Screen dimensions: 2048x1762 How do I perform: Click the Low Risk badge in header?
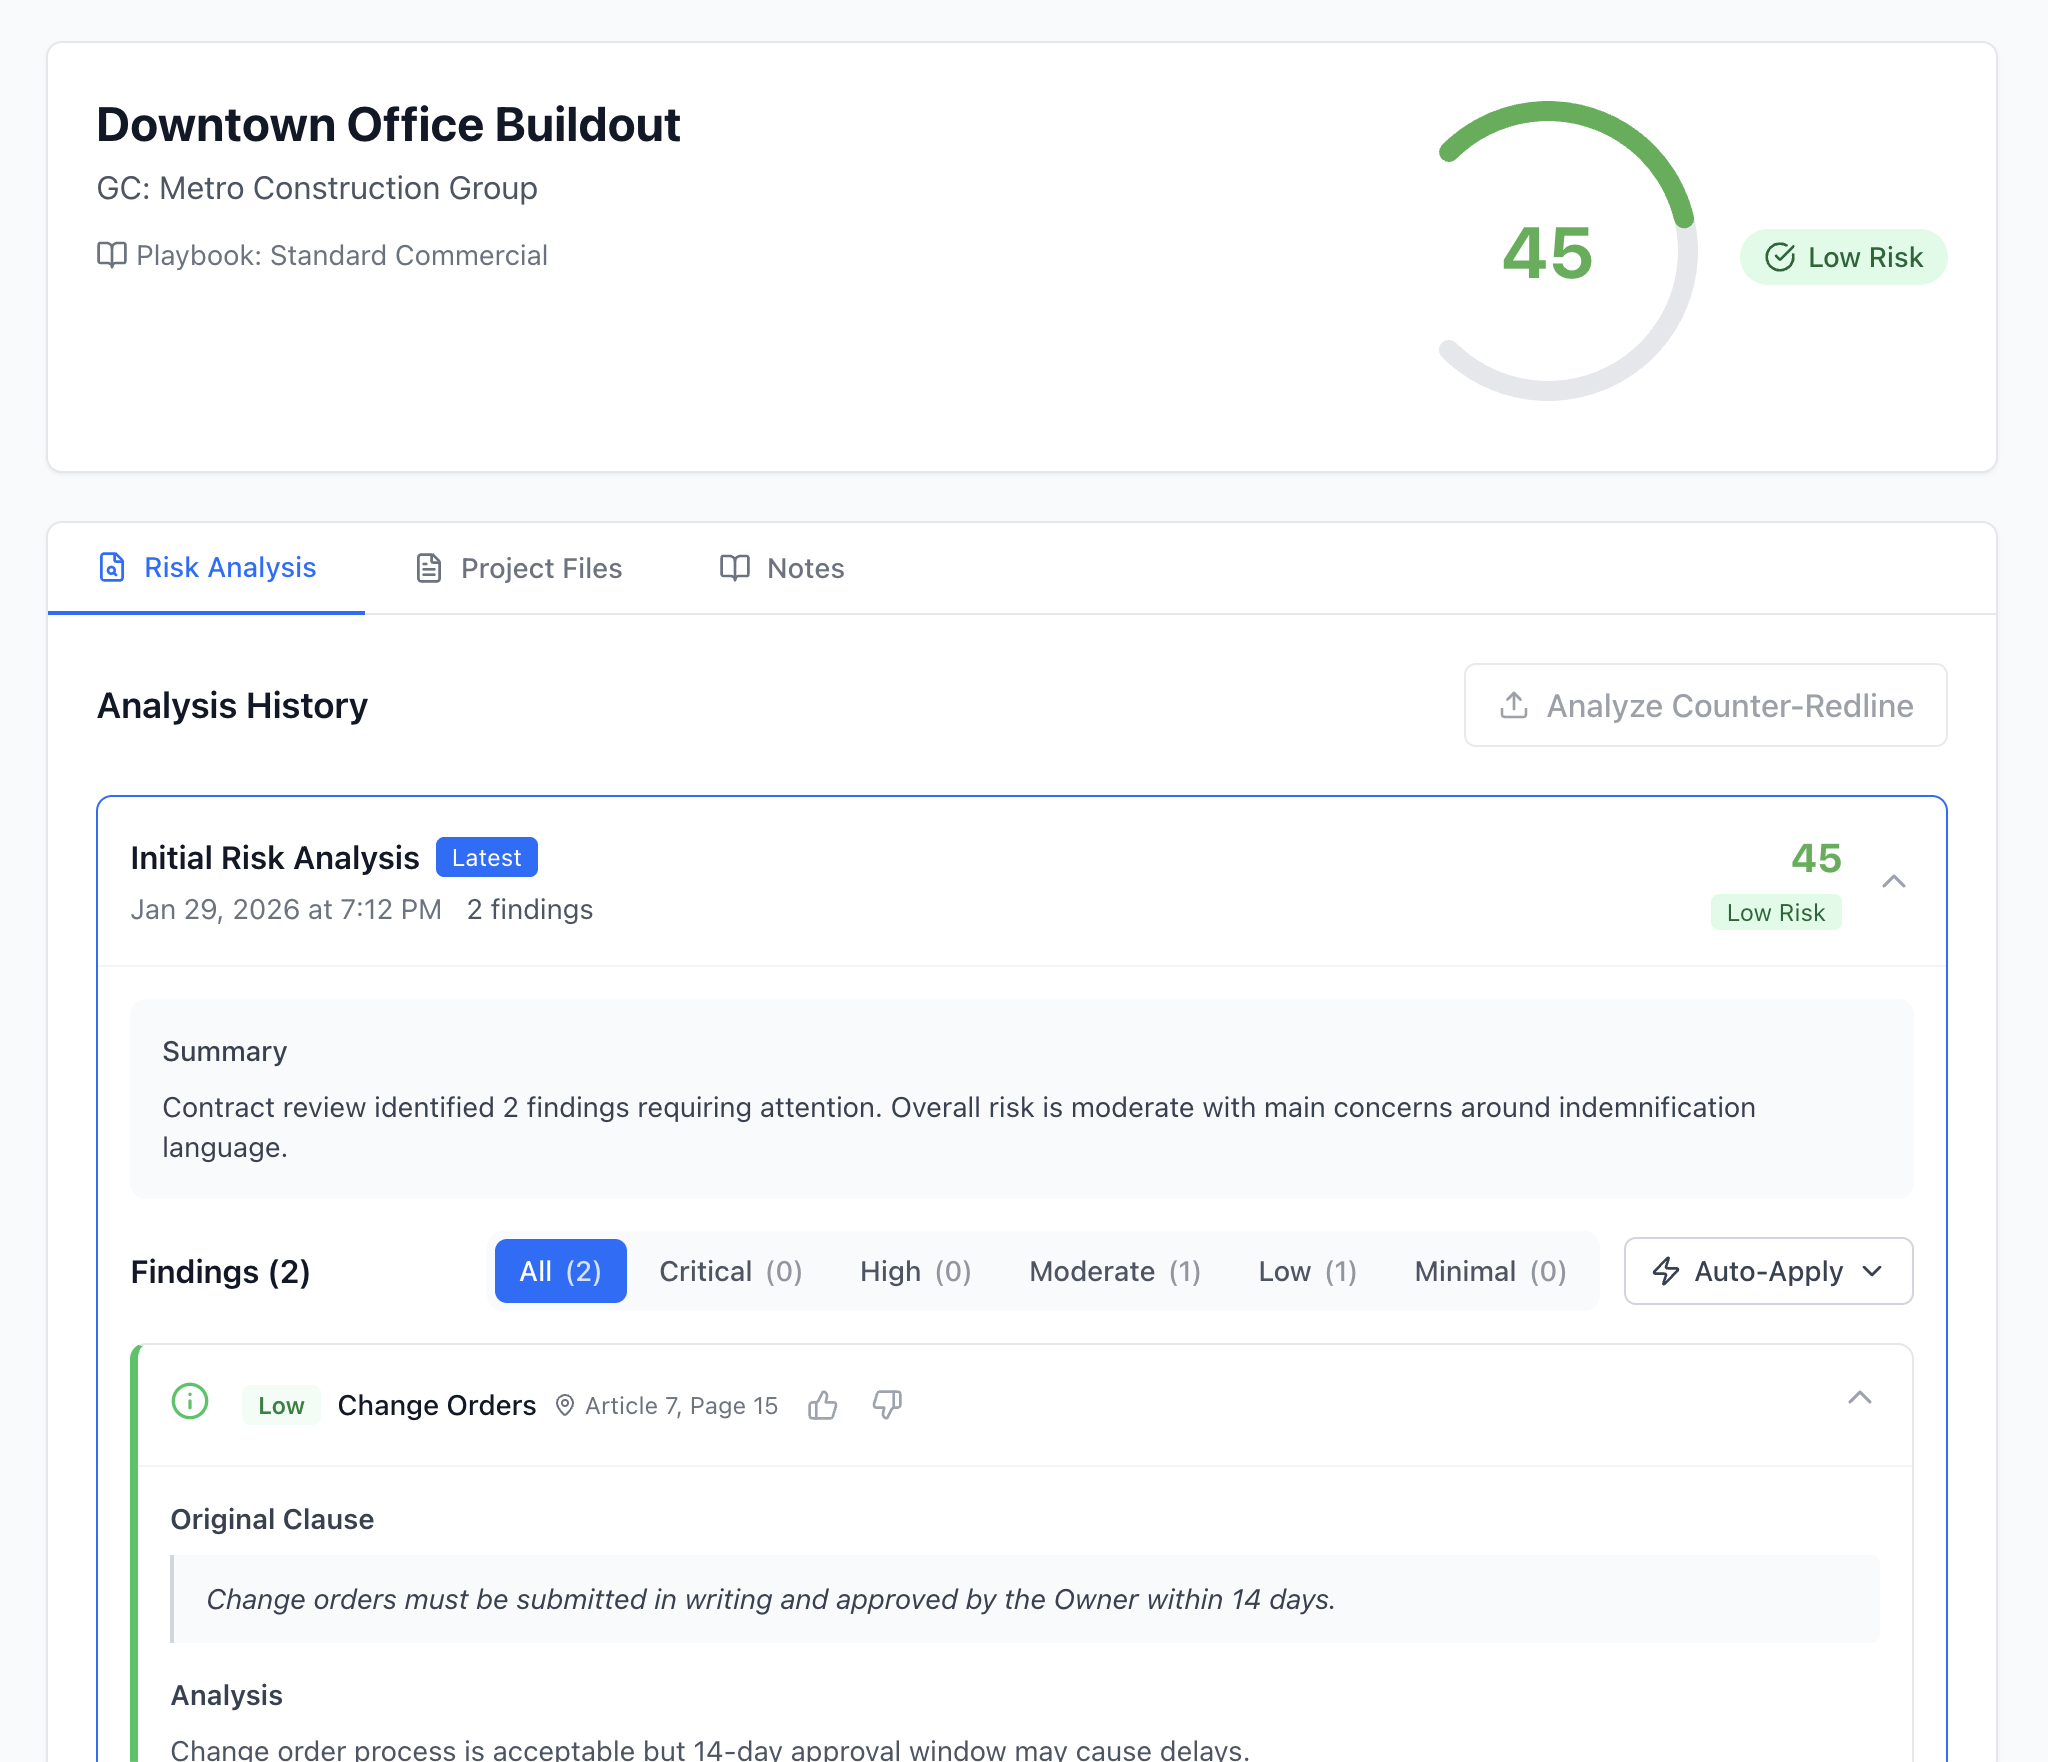pos(1843,257)
